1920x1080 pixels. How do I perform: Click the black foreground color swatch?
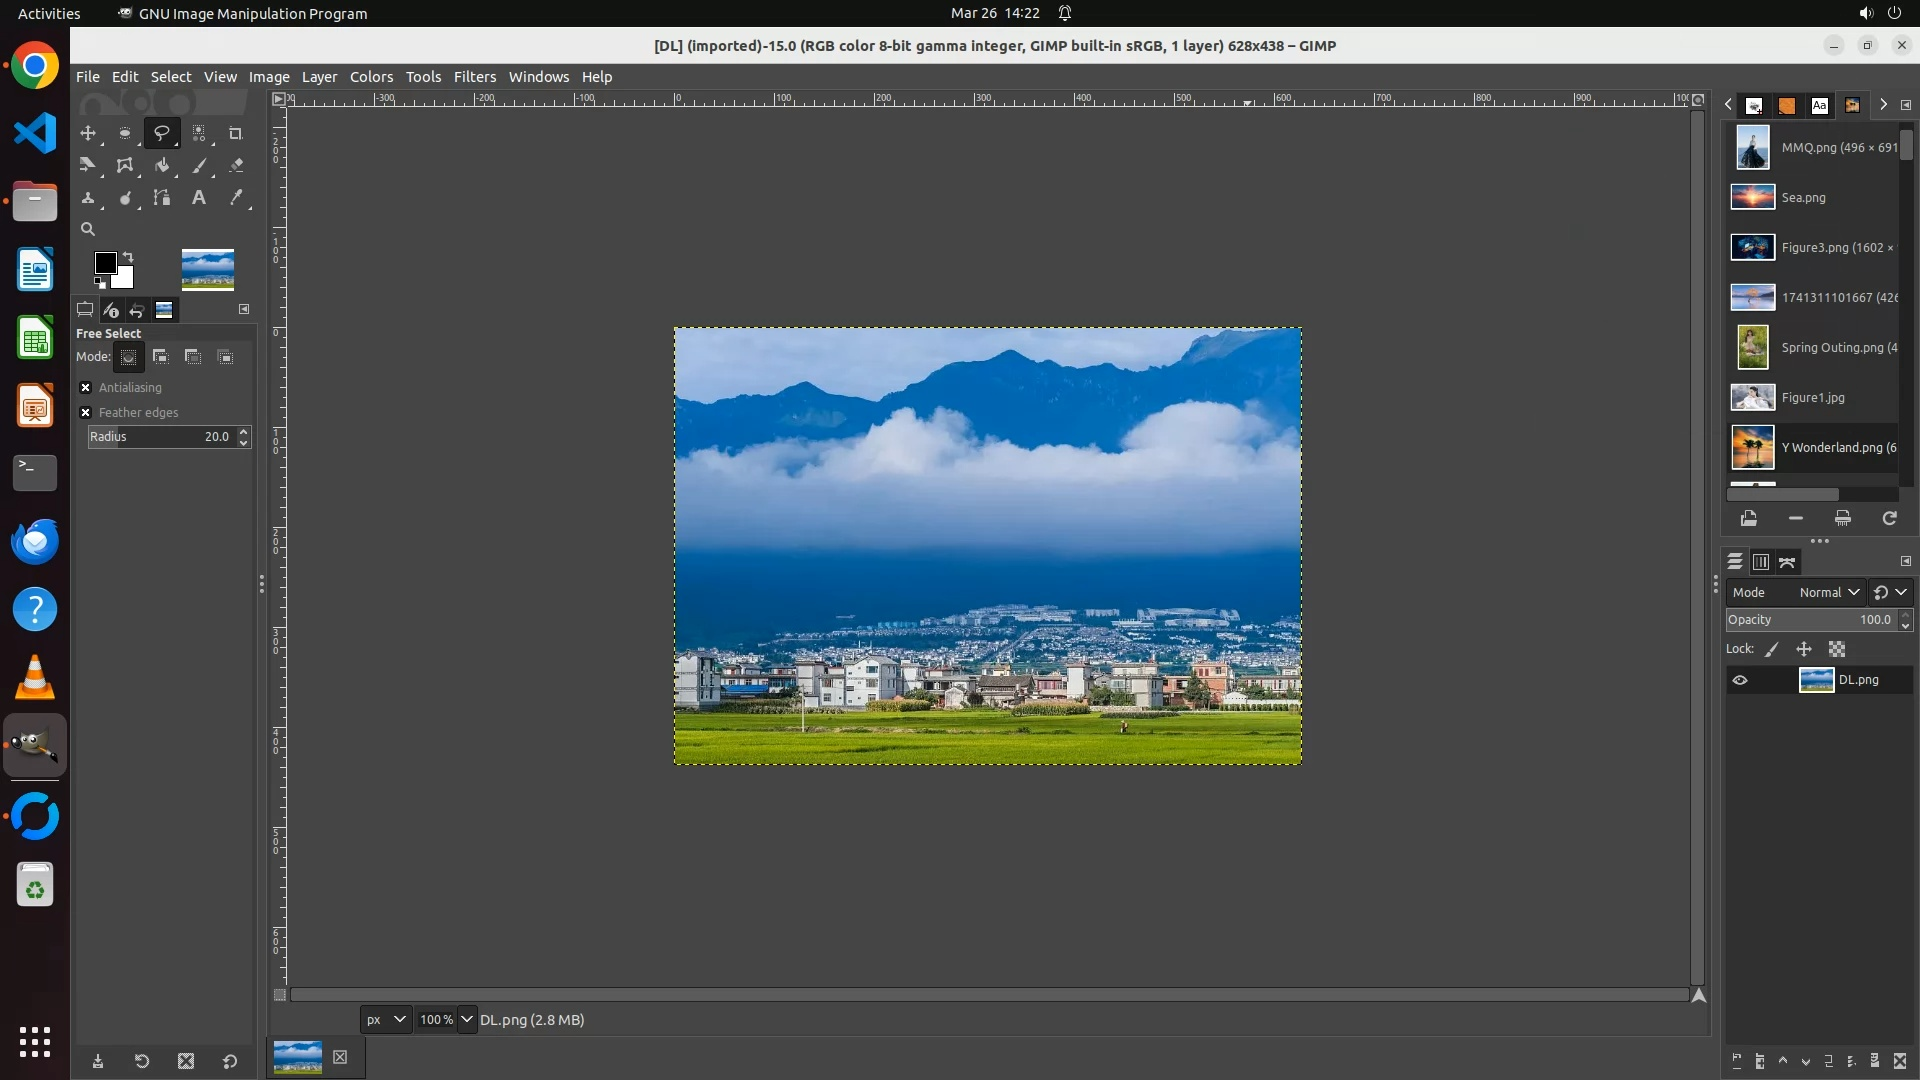coord(104,262)
